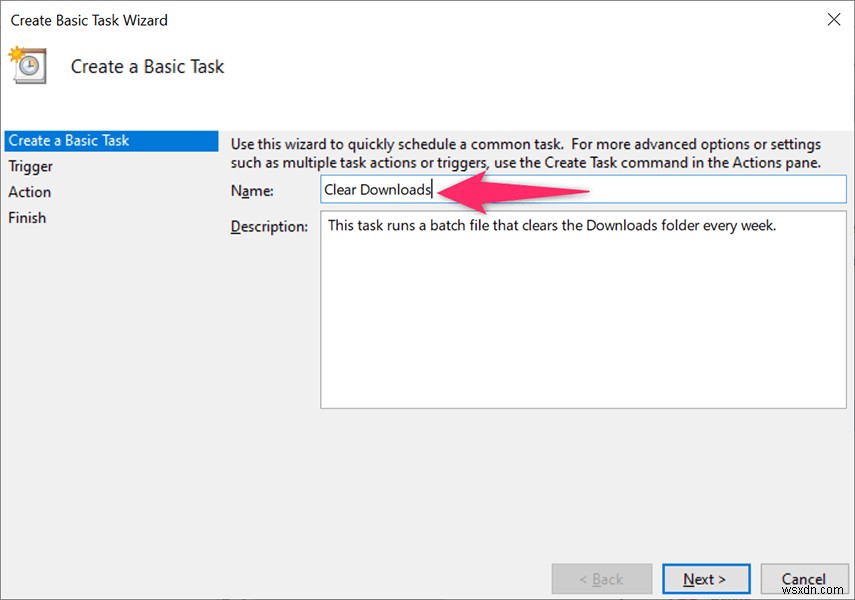Select the Finish step in the sidebar
Viewport: 855px width, 600px height.
click(27, 217)
